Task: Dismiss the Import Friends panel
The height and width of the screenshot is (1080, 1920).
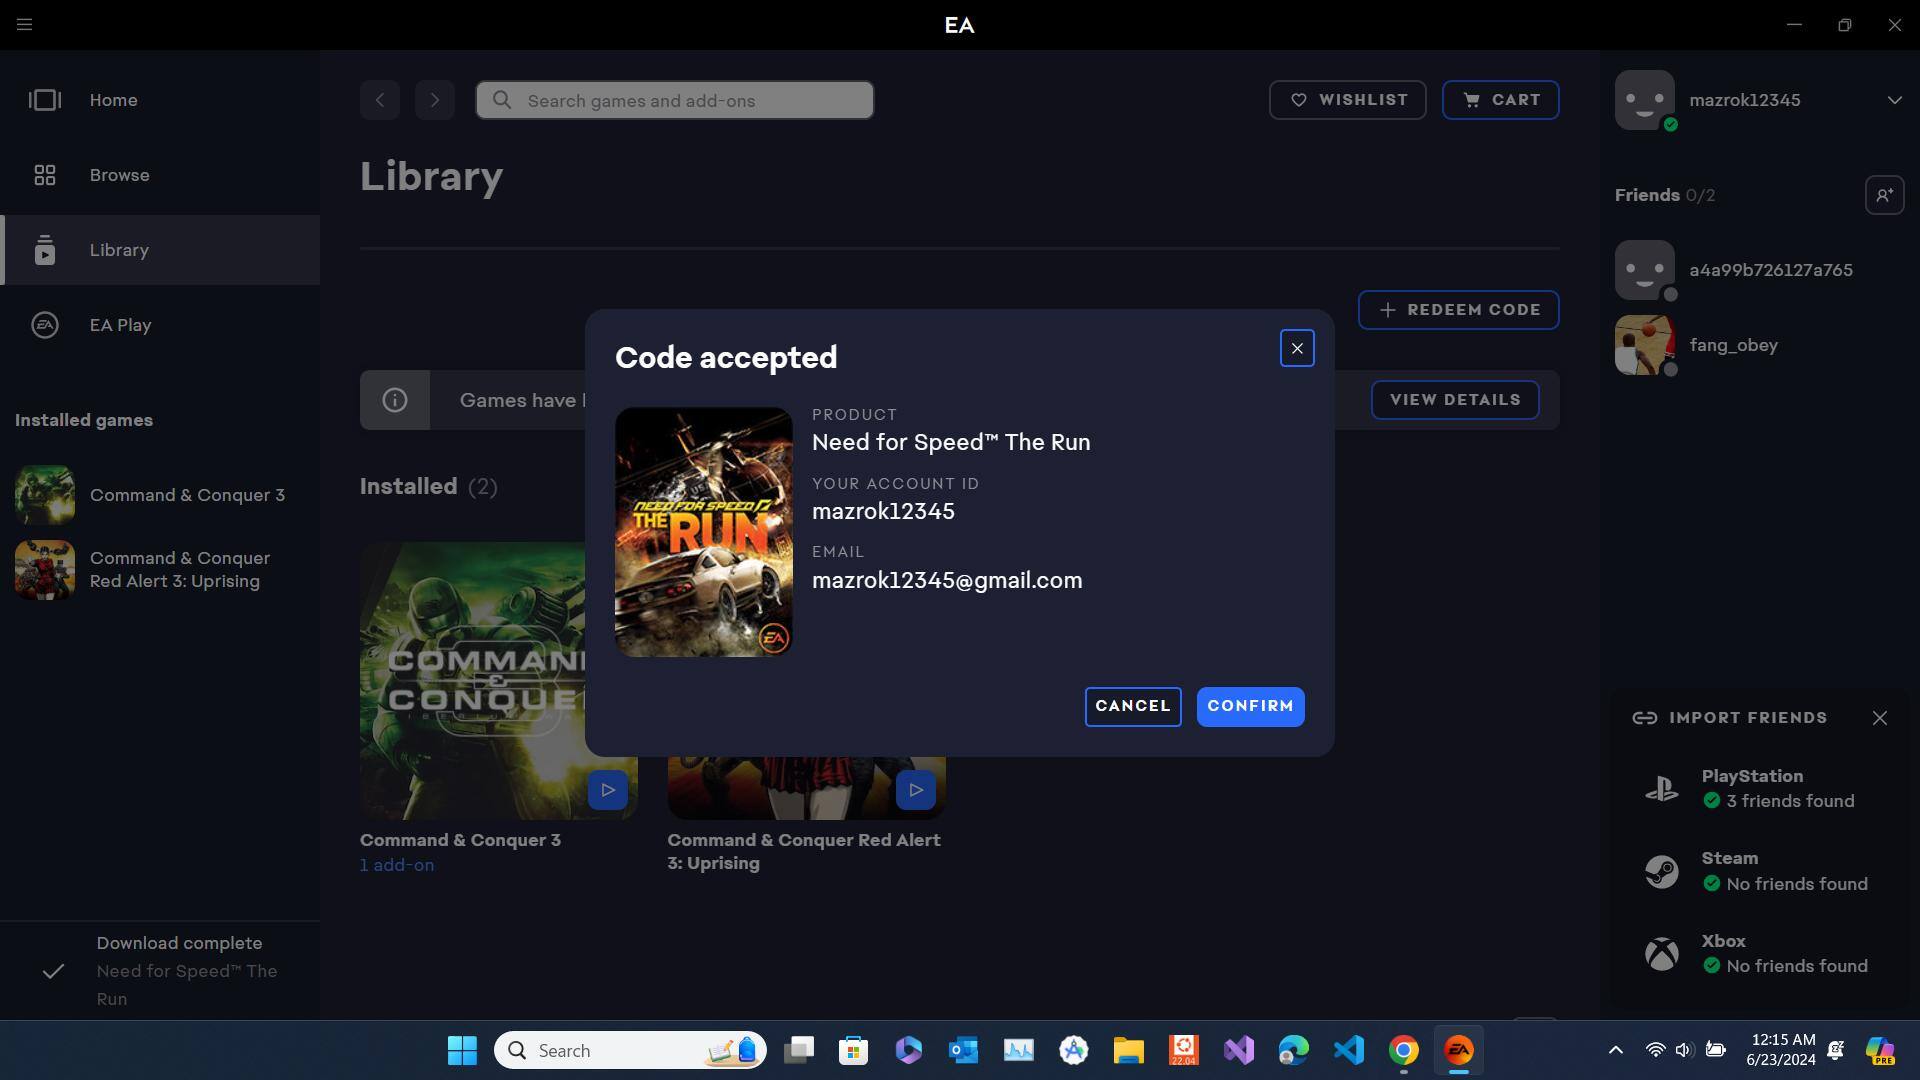Action: 1880,718
